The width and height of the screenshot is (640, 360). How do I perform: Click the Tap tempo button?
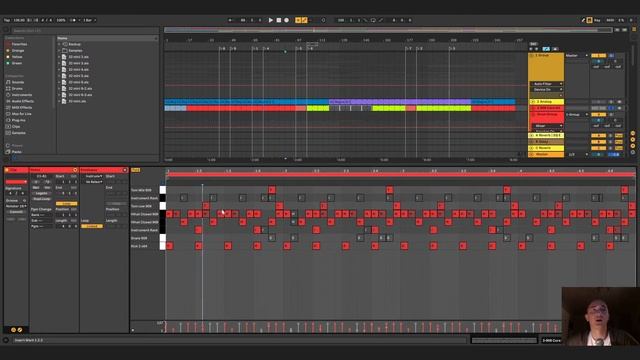tap(7, 20)
